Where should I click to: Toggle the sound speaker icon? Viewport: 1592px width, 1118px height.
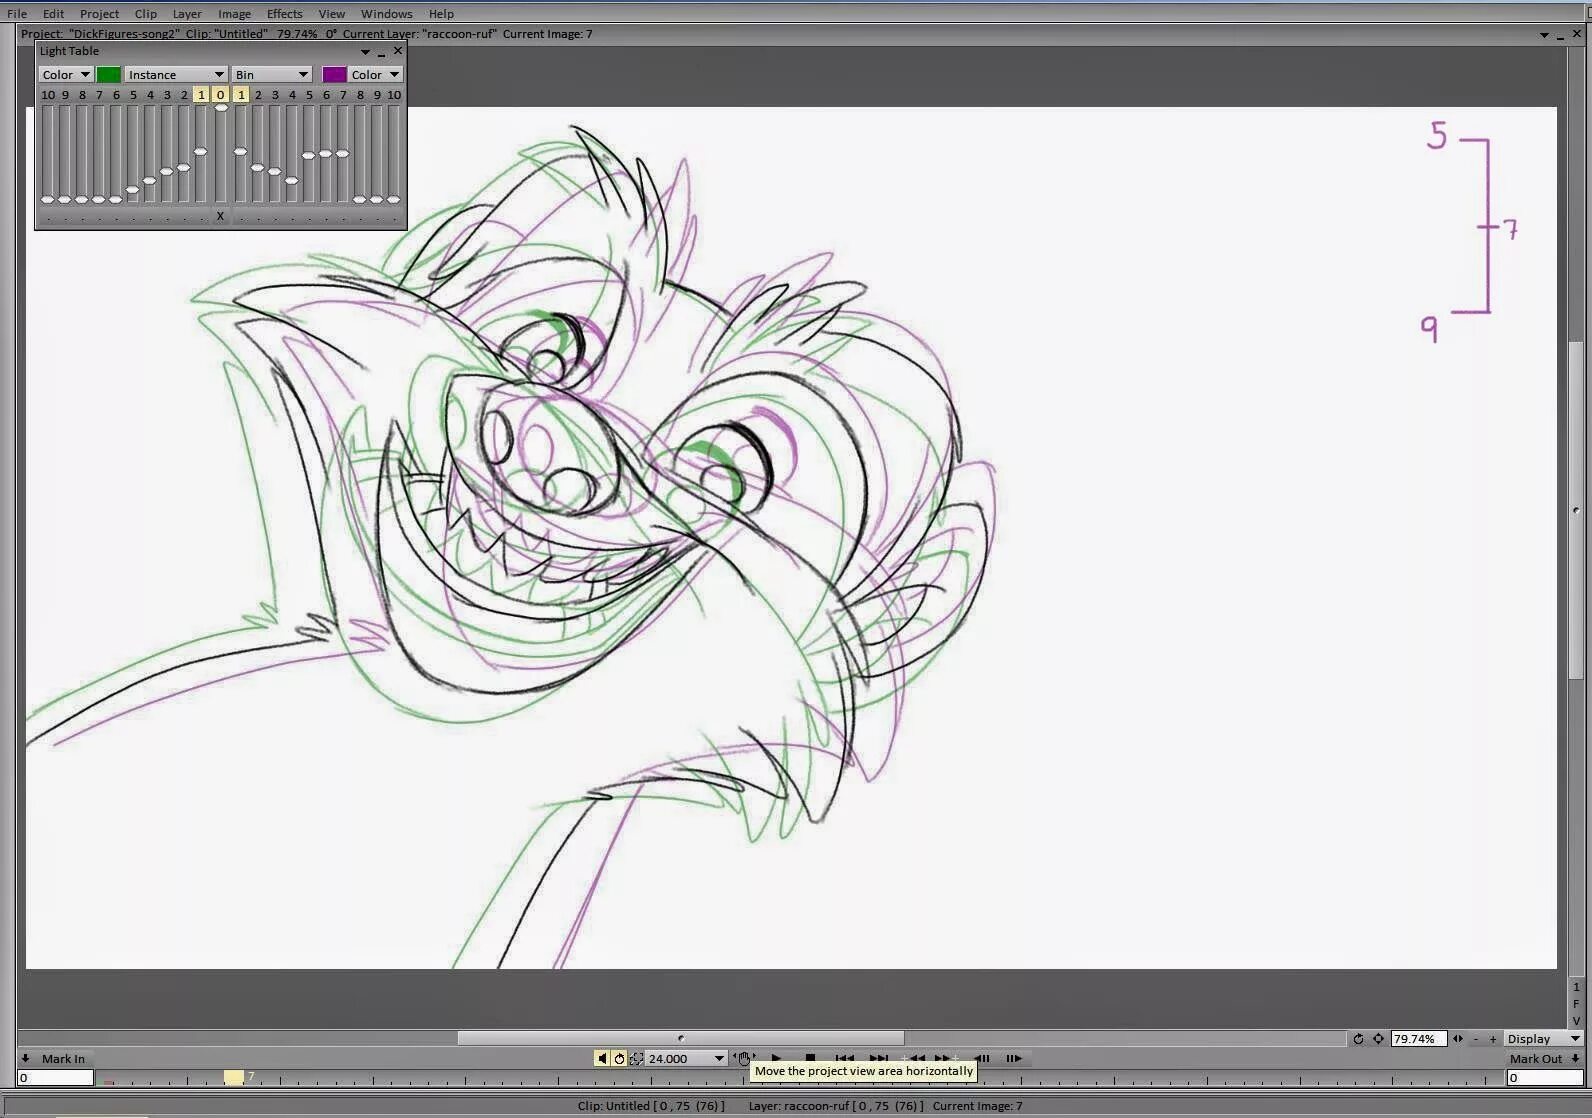click(x=602, y=1058)
